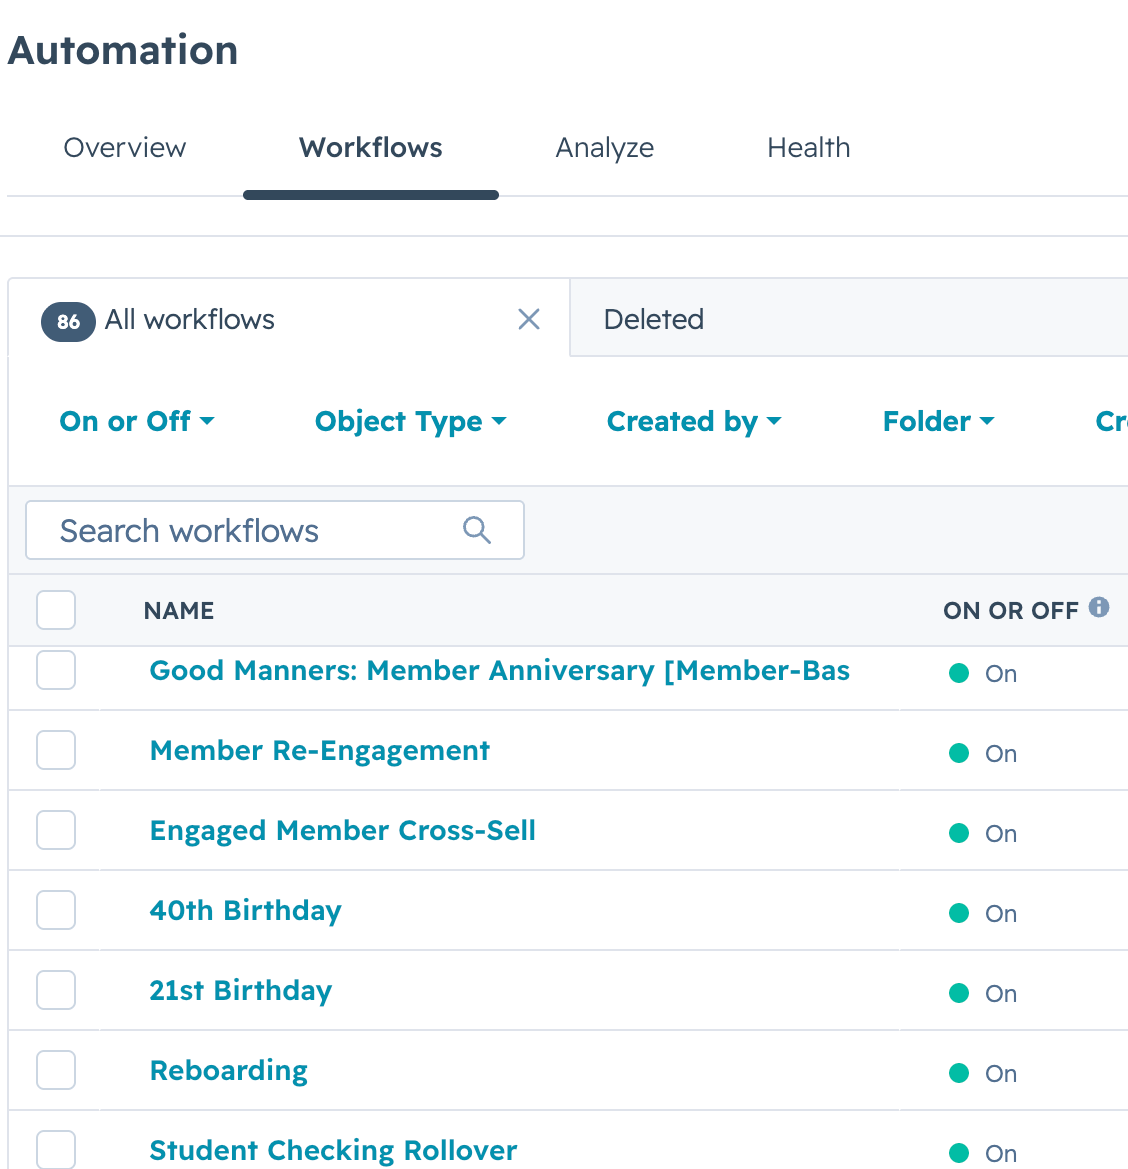Select the Member Re-Engagement row checkbox

coord(56,750)
